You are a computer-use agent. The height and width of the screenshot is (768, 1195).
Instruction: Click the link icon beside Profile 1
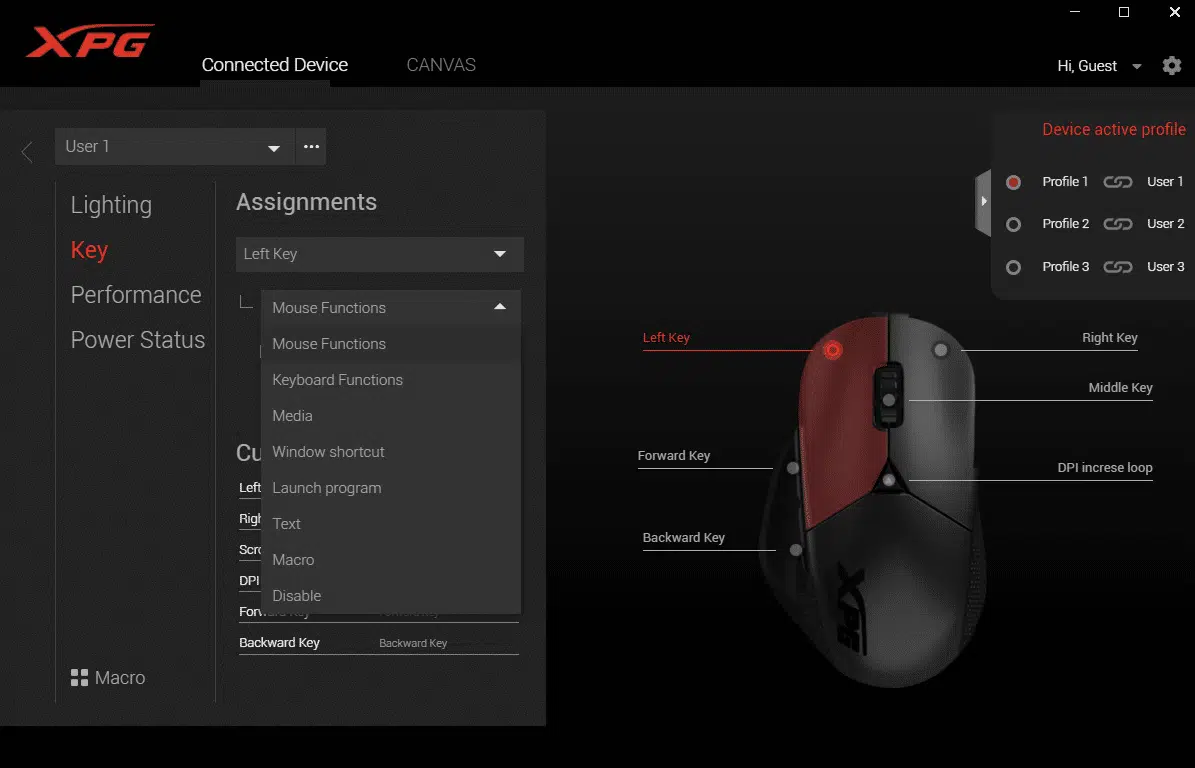1117,182
